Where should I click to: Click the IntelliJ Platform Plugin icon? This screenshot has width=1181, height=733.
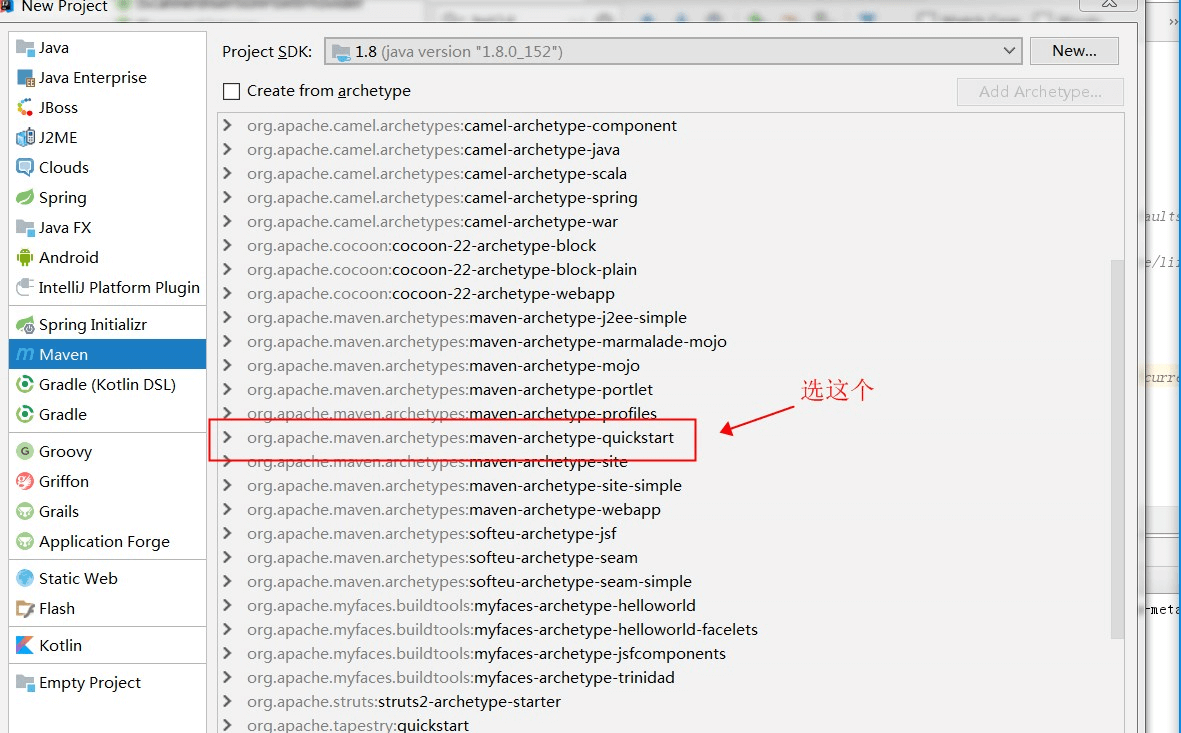pos(25,288)
